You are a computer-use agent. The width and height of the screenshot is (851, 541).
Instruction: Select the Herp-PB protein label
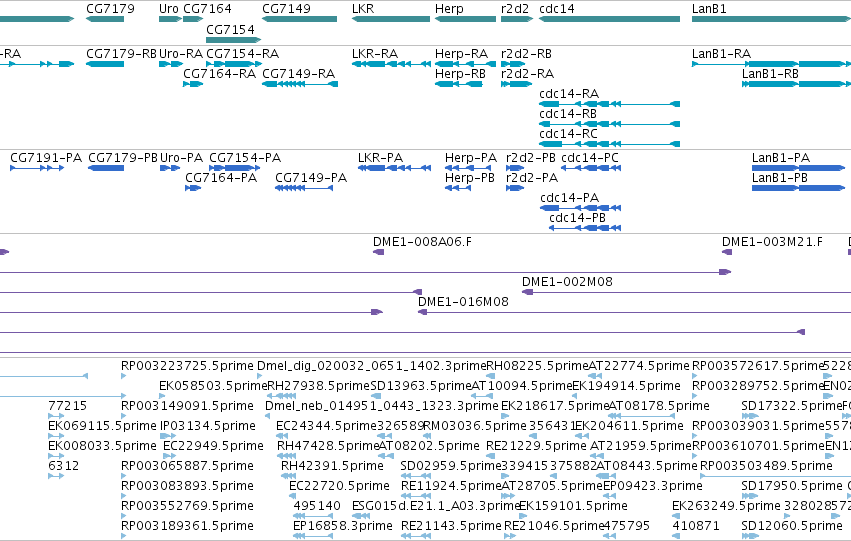tap(469, 178)
